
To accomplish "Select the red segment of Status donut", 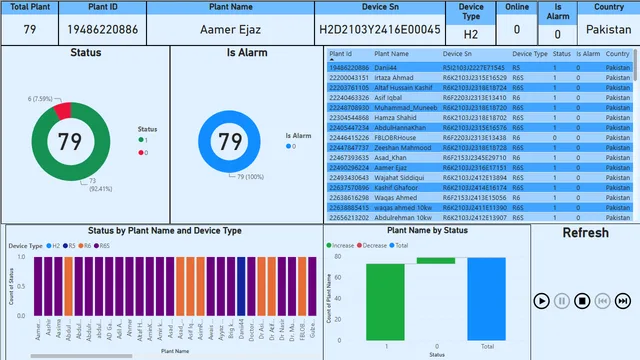I will coord(63,110).
